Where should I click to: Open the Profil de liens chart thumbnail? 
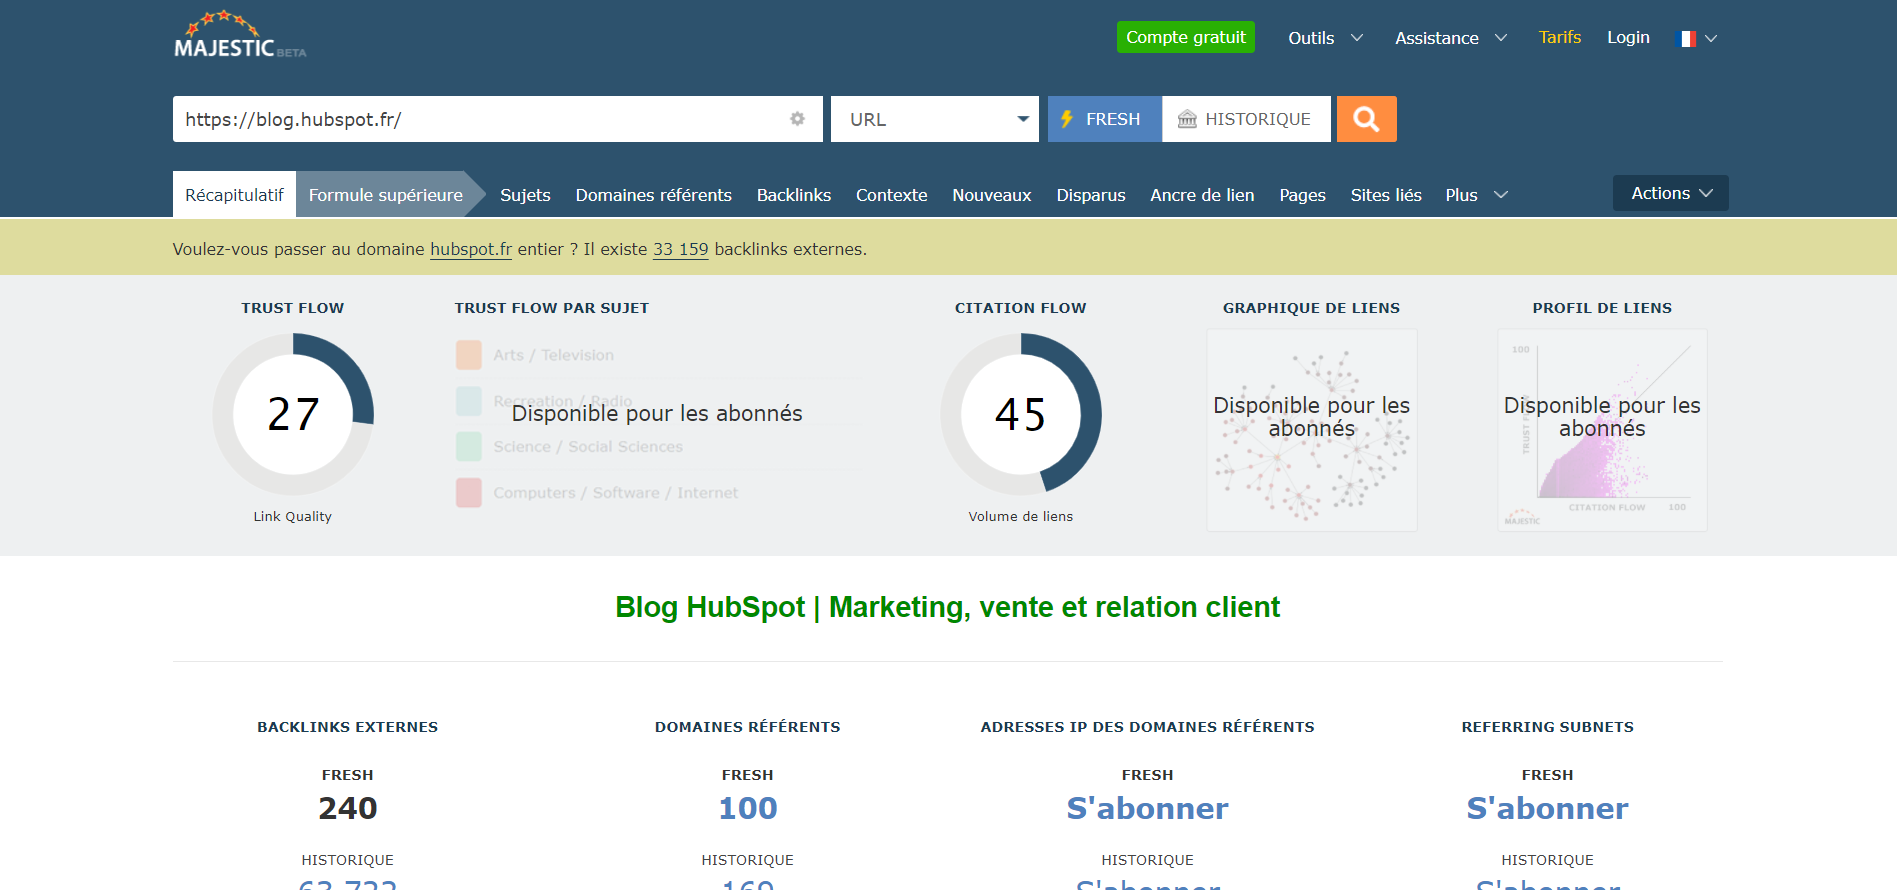tap(1602, 430)
